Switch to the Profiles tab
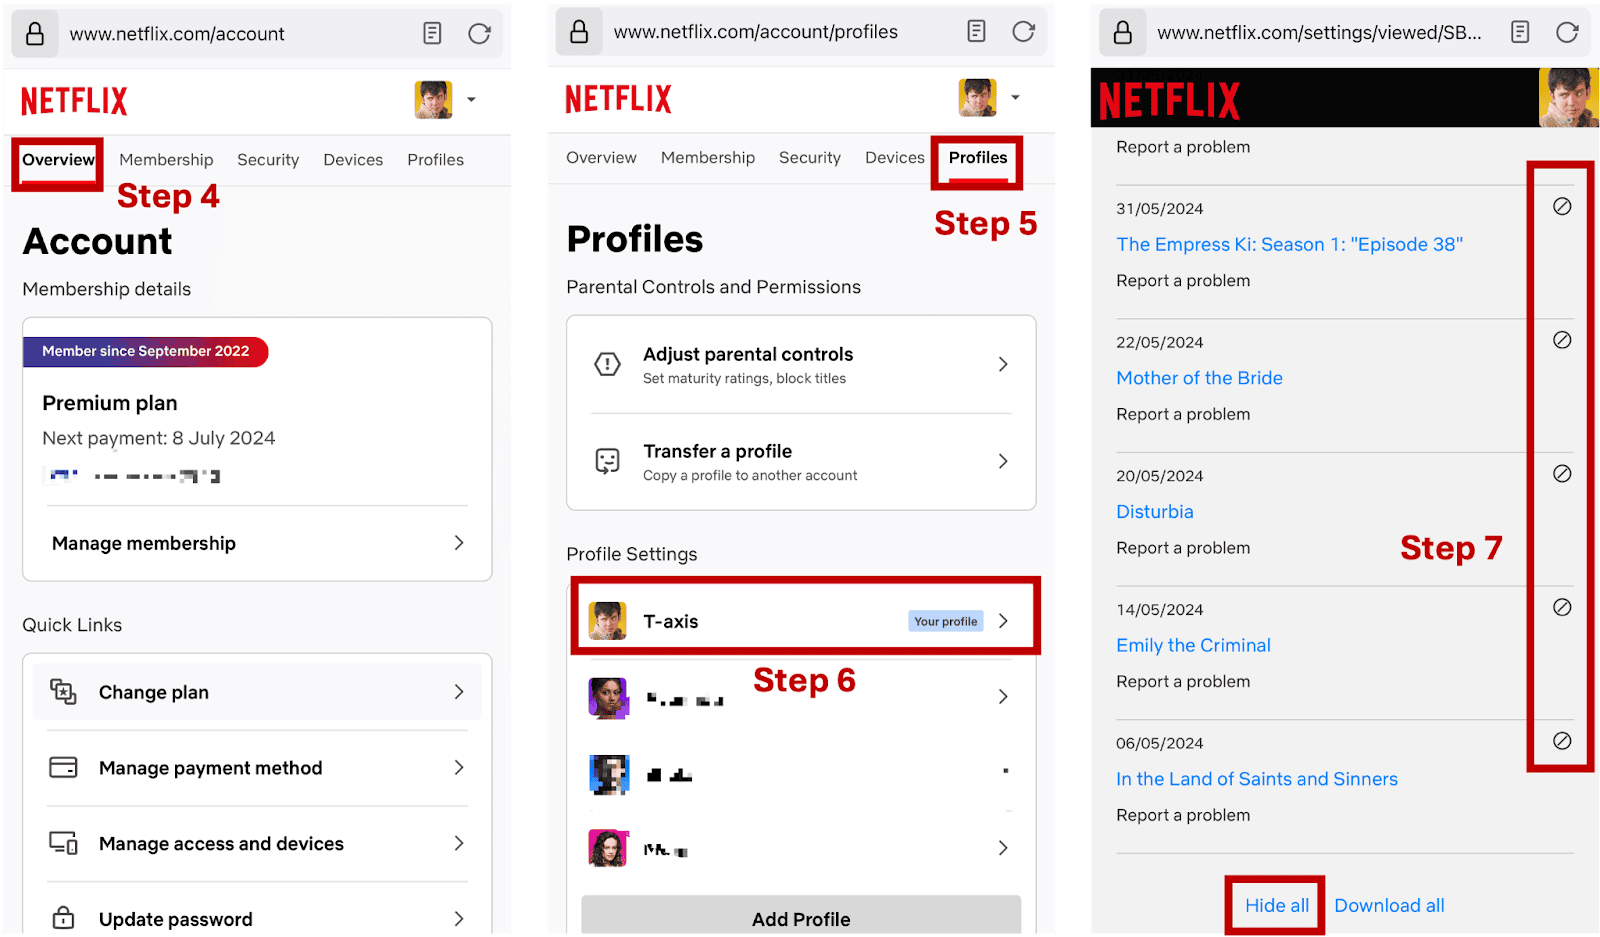This screenshot has height=937, width=1600. point(977,158)
